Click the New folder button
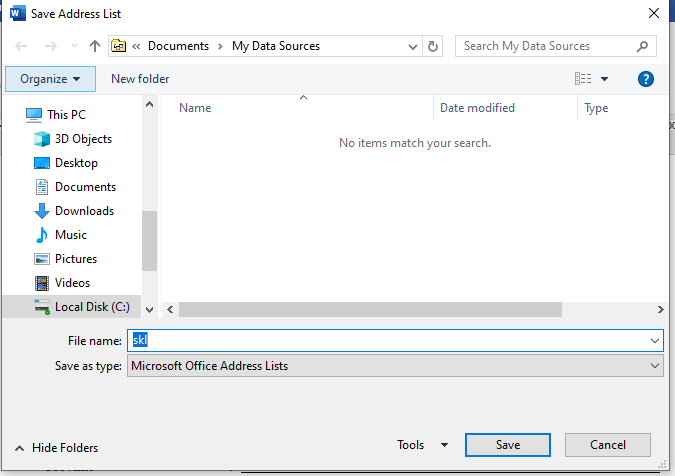 coord(140,79)
